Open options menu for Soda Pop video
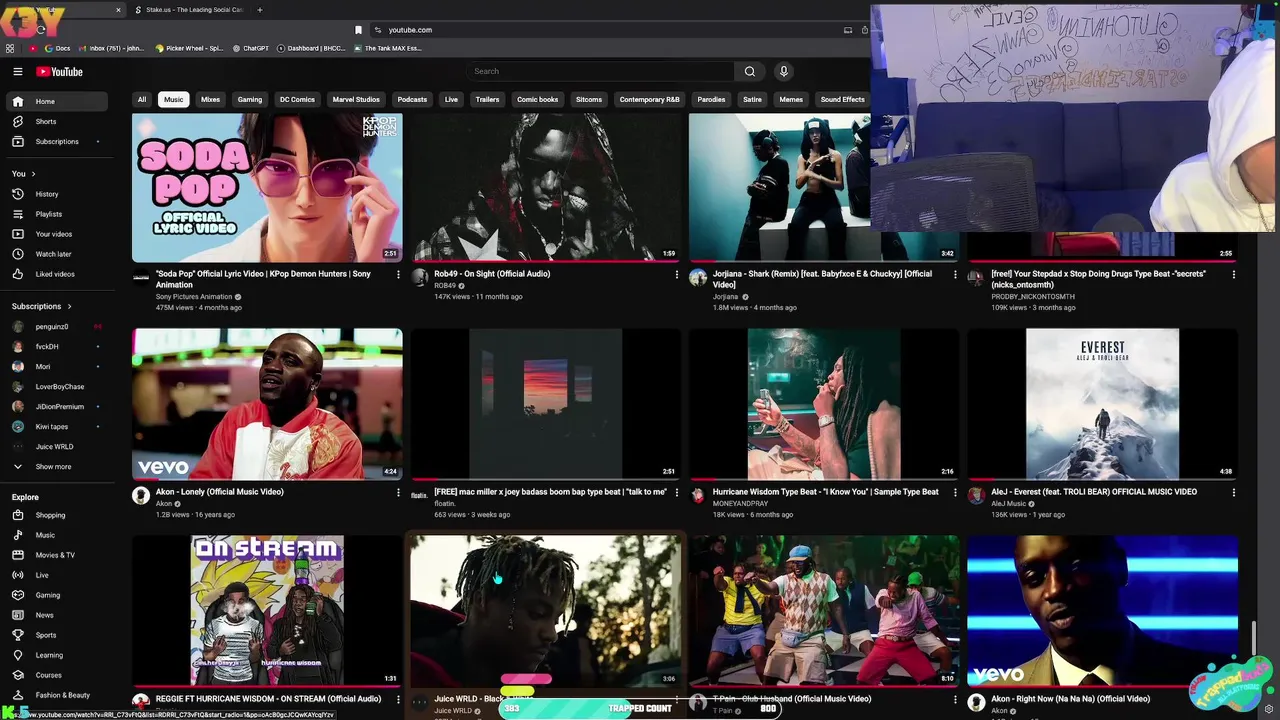This screenshot has width=1280, height=720. pos(398,274)
